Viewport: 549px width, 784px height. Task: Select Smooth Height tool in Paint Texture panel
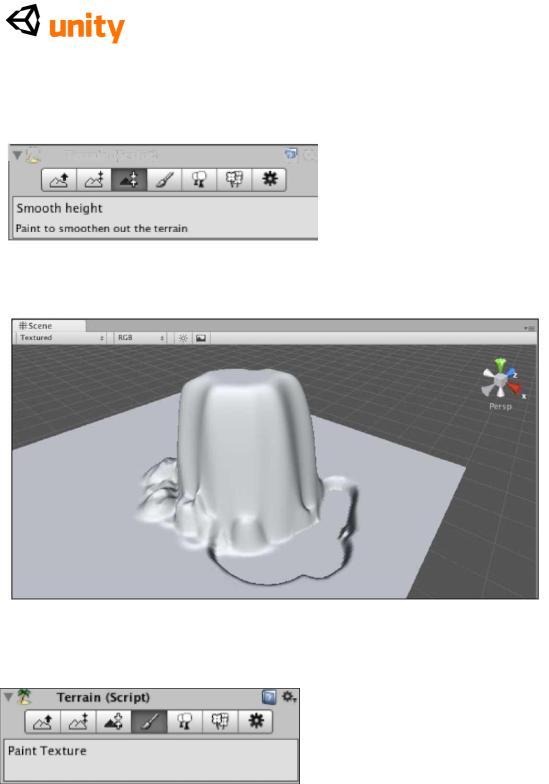click(114, 722)
